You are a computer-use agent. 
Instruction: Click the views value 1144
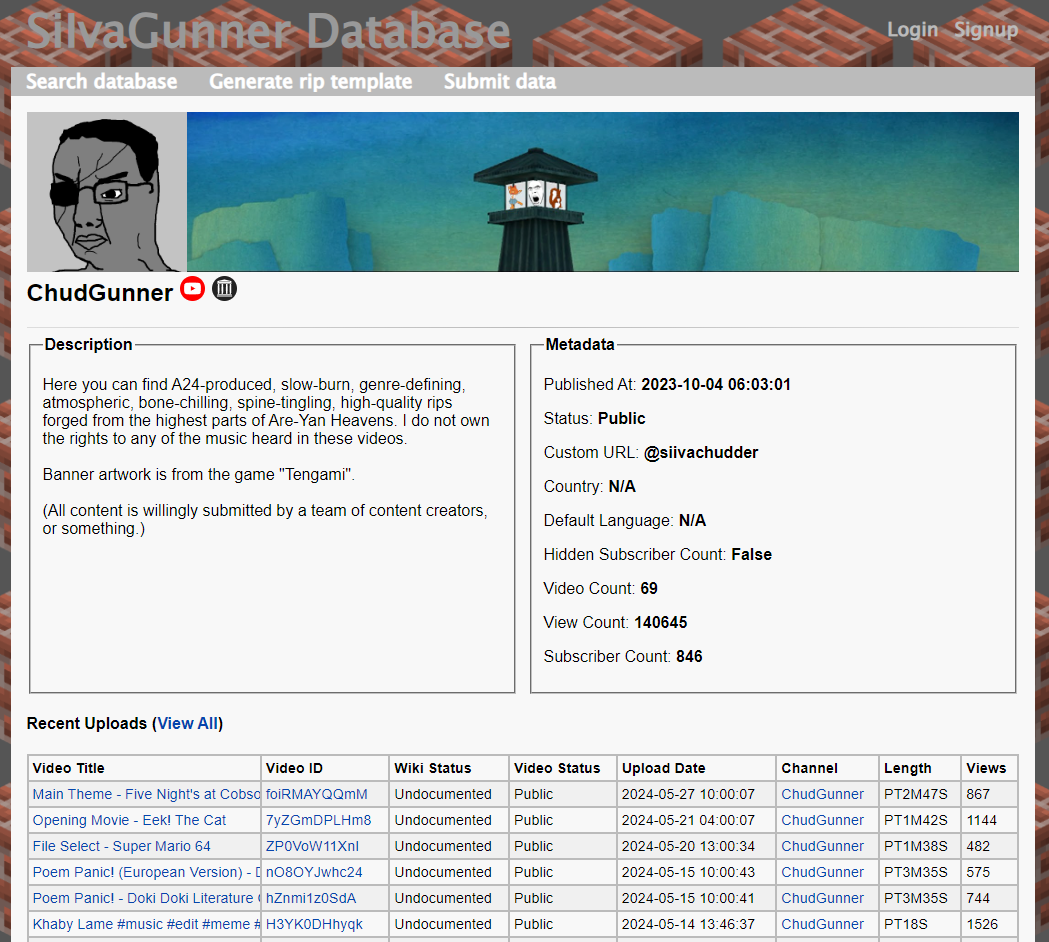click(x=981, y=820)
